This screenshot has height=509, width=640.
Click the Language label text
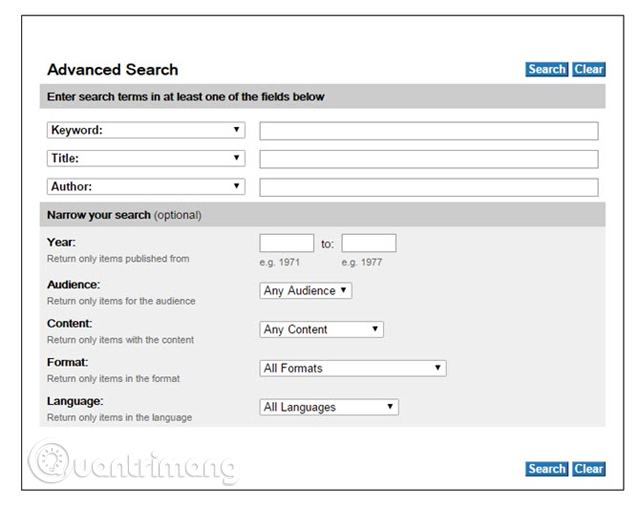click(x=75, y=401)
